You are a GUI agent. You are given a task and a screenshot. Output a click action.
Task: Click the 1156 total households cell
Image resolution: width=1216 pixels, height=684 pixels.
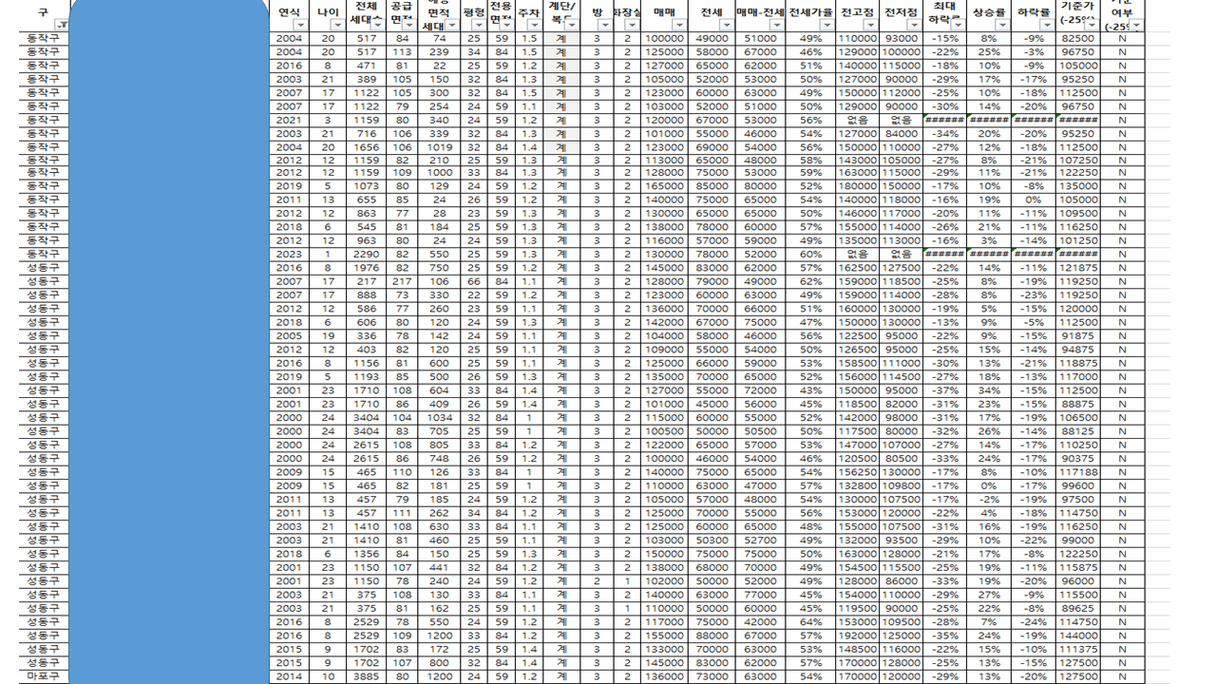coord(367,364)
